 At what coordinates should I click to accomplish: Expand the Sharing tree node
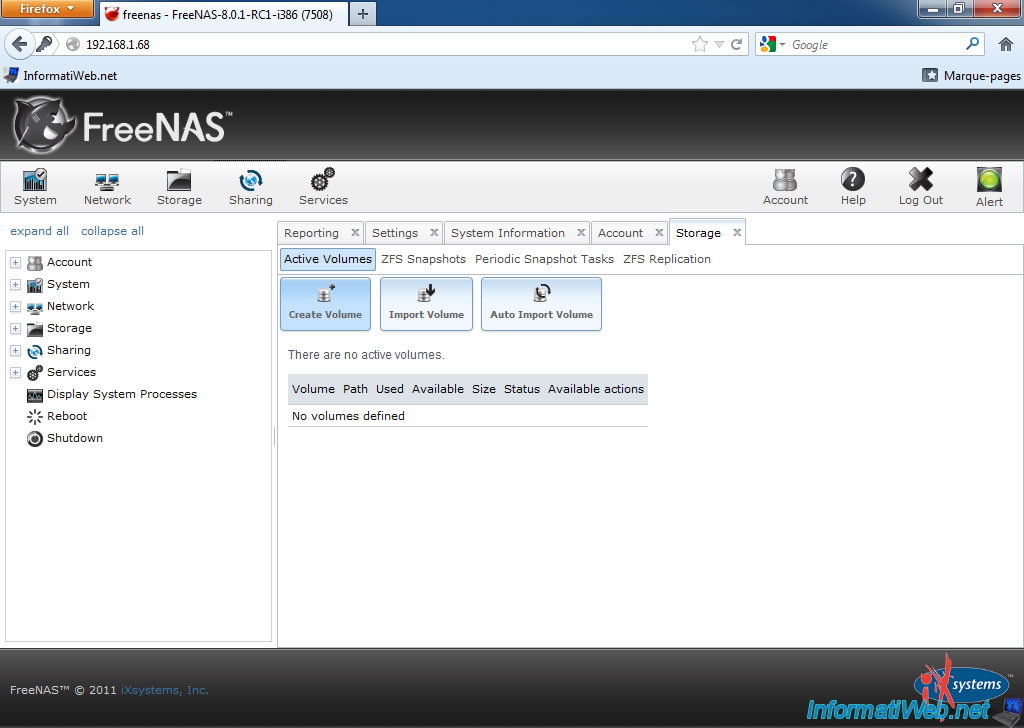pos(16,351)
